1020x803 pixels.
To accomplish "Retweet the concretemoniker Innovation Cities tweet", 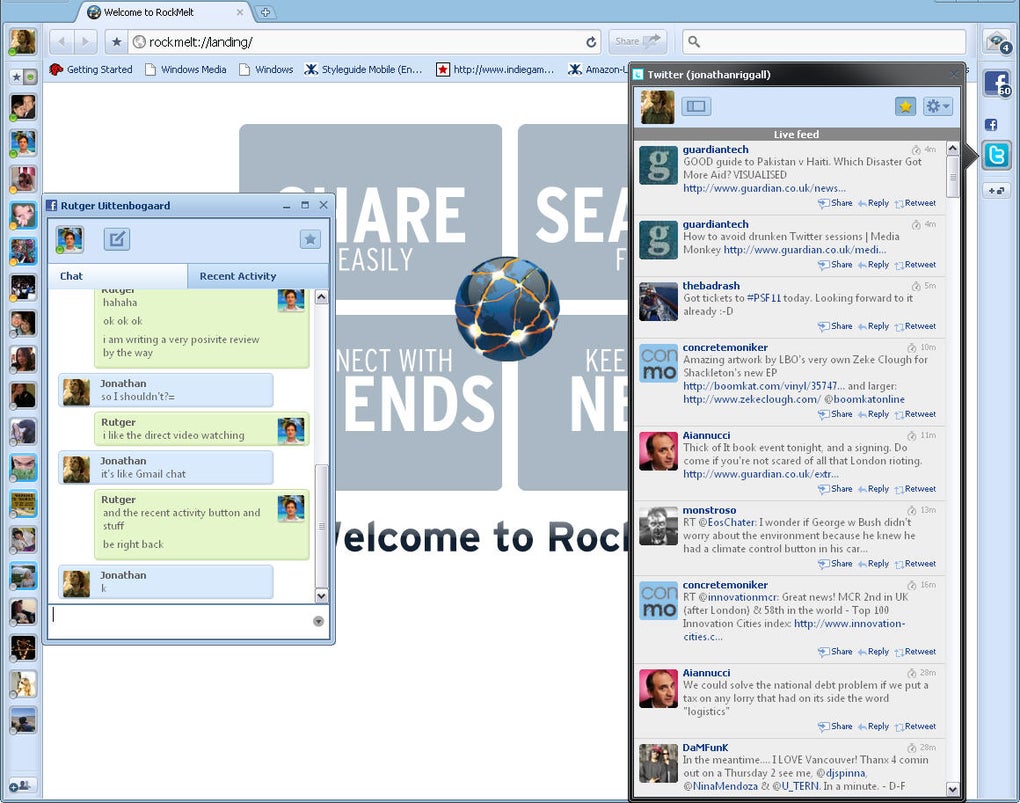I will 915,651.
